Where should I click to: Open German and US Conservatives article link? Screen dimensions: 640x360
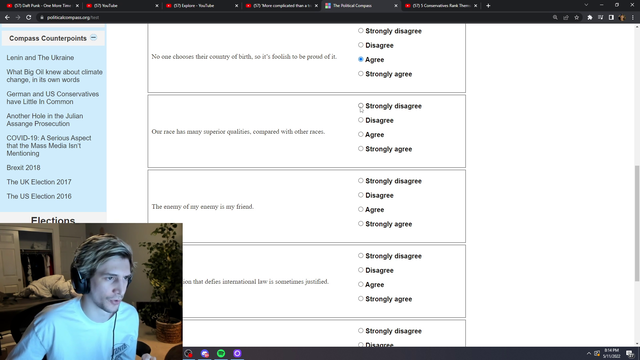coord(53,98)
